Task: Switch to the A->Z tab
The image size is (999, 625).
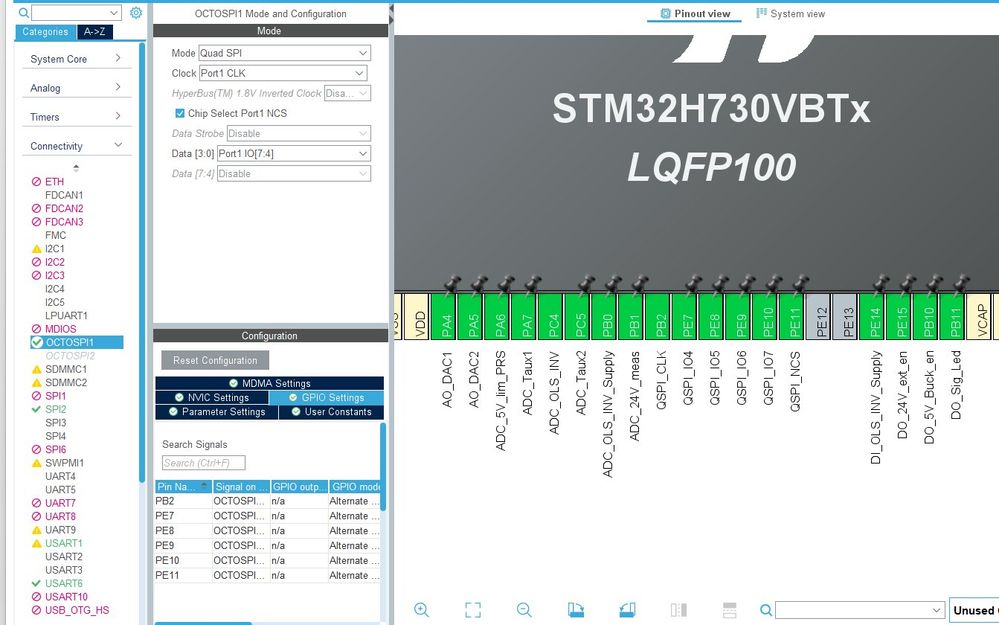Action: [x=95, y=32]
